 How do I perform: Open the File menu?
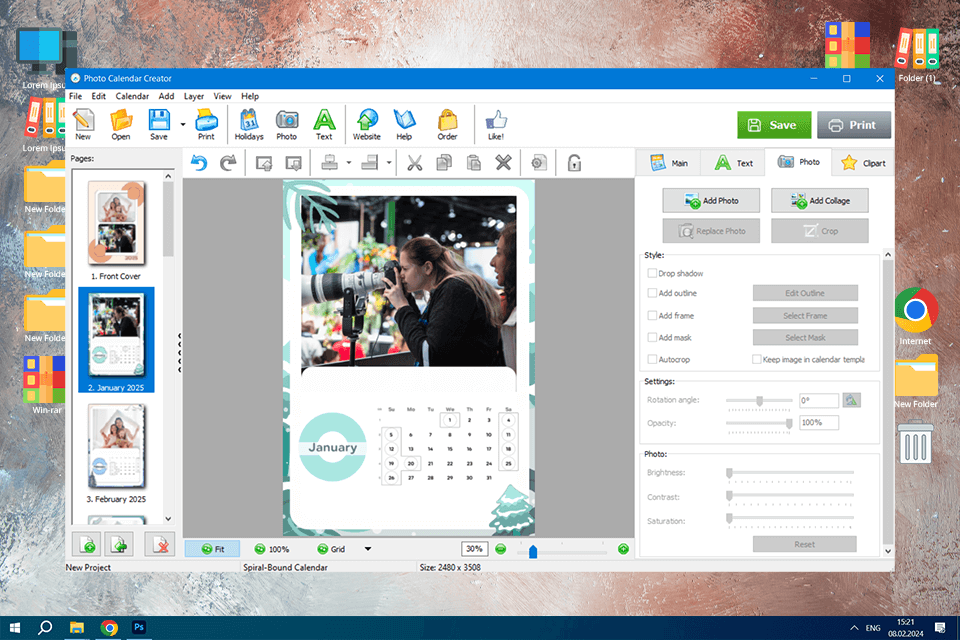point(75,96)
